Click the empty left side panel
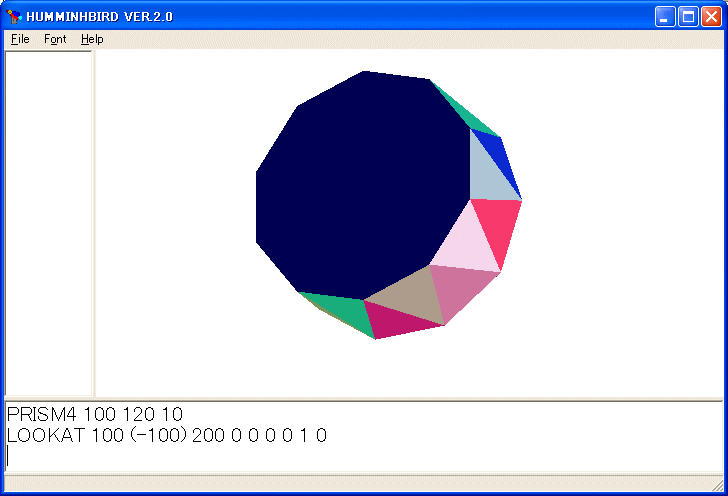The image size is (728, 496). (x=48, y=223)
